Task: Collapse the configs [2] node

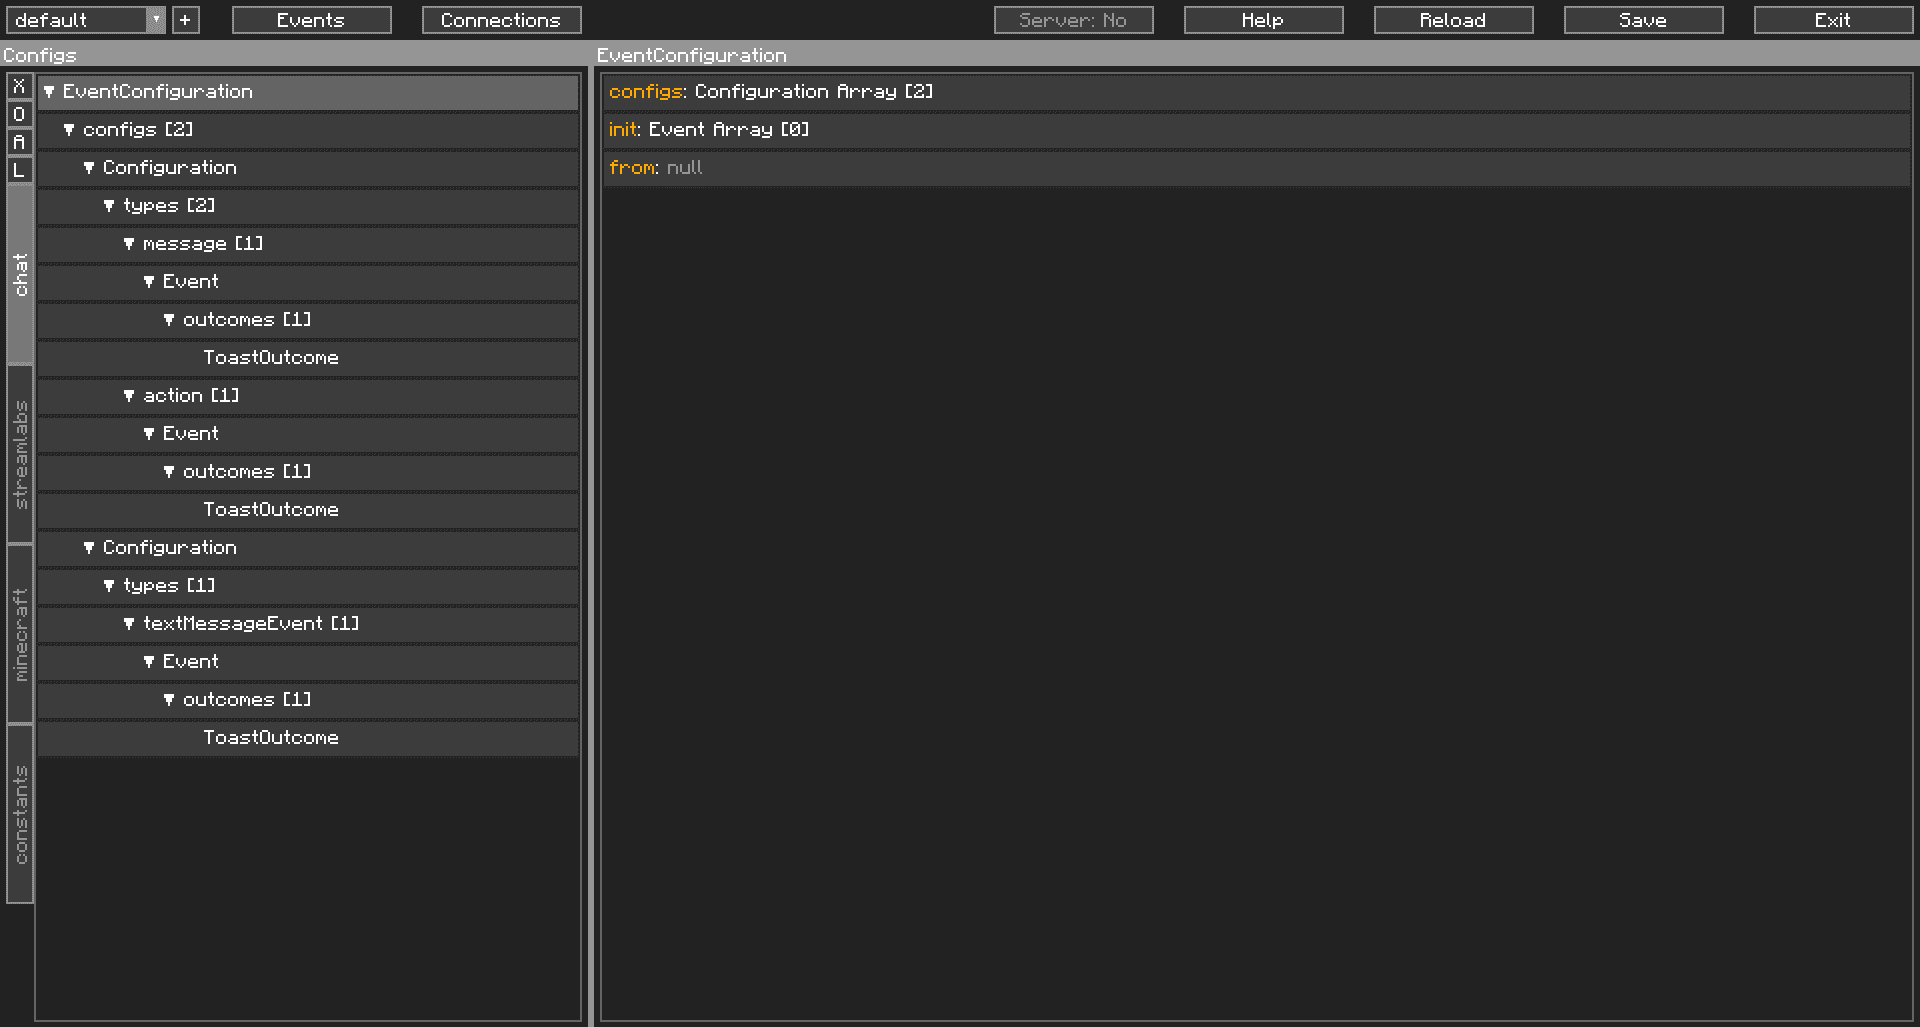Action: (69, 130)
